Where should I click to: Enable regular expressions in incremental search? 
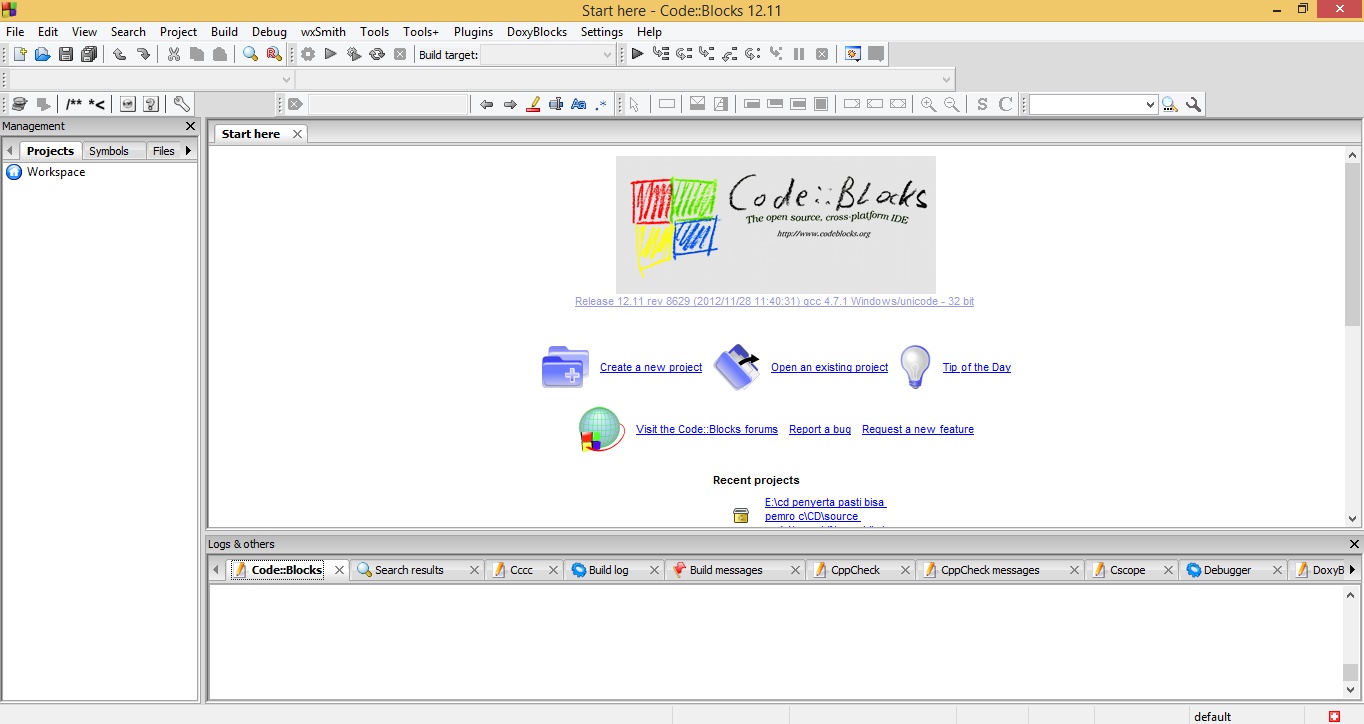[601, 104]
